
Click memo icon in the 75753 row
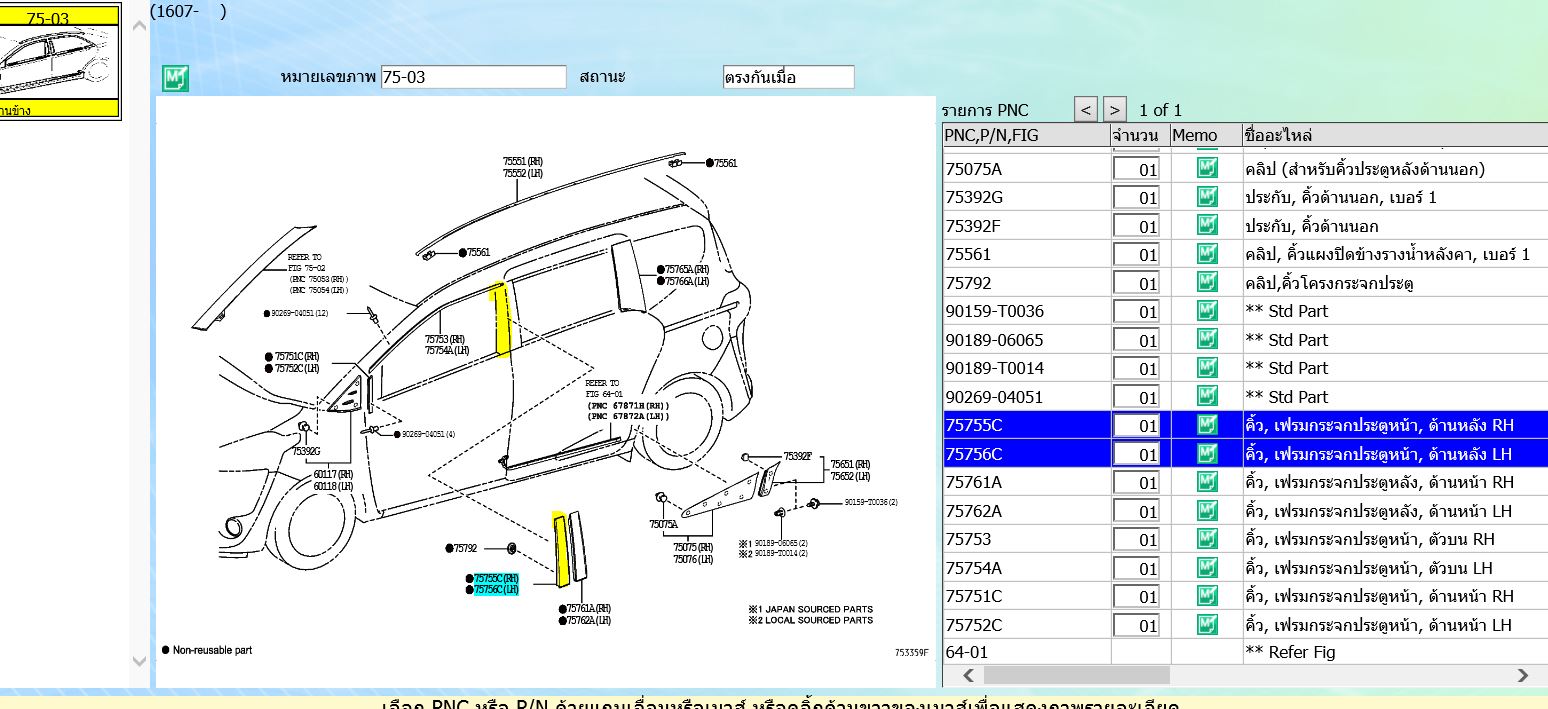point(1207,539)
